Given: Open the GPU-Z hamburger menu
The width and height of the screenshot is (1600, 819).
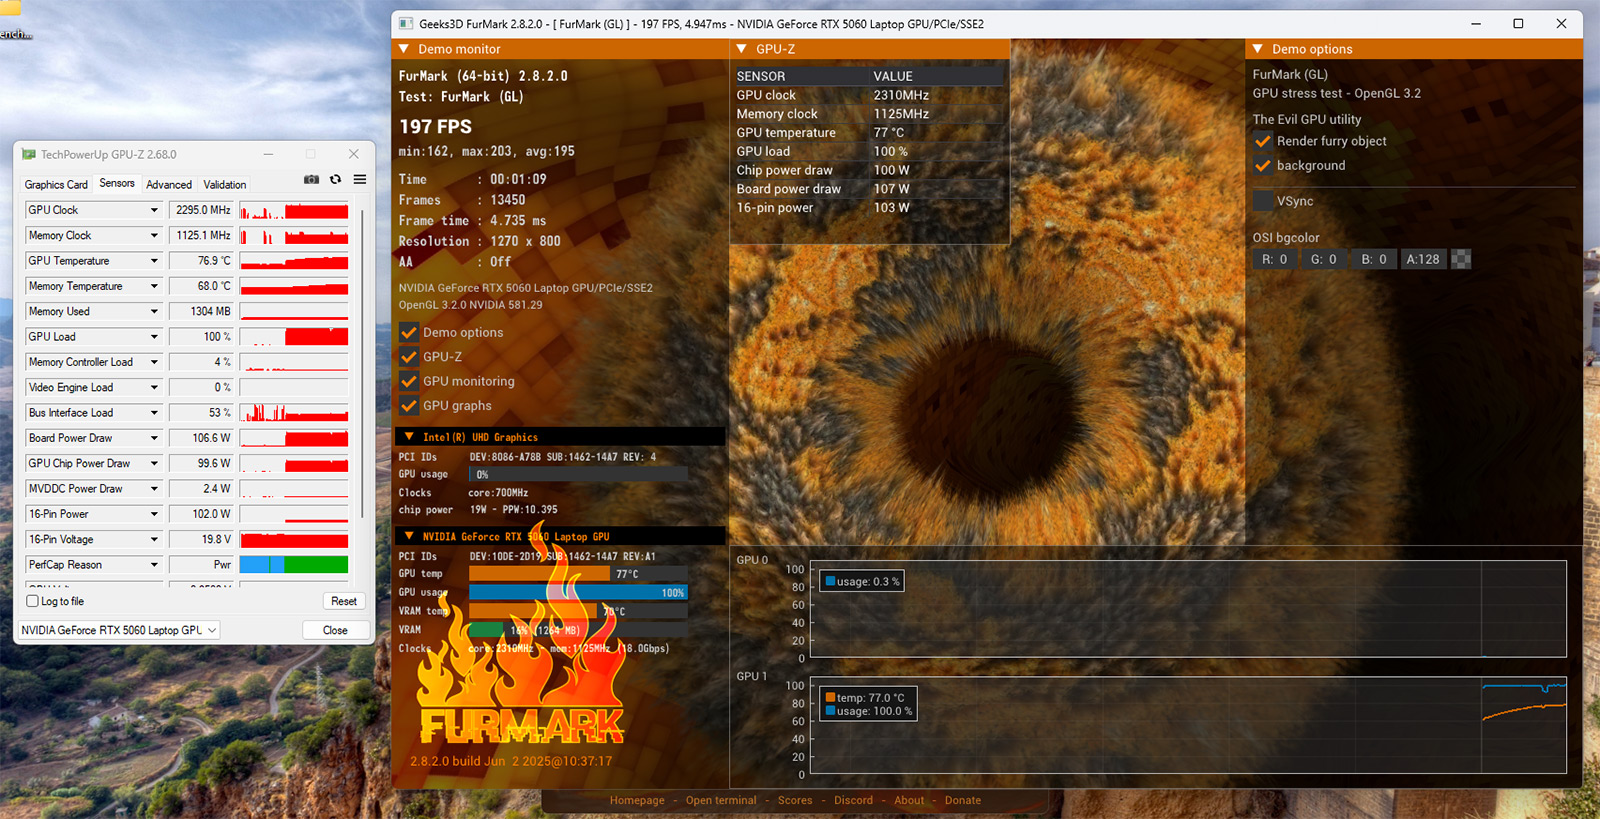Looking at the screenshot, I should click(360, 180).
